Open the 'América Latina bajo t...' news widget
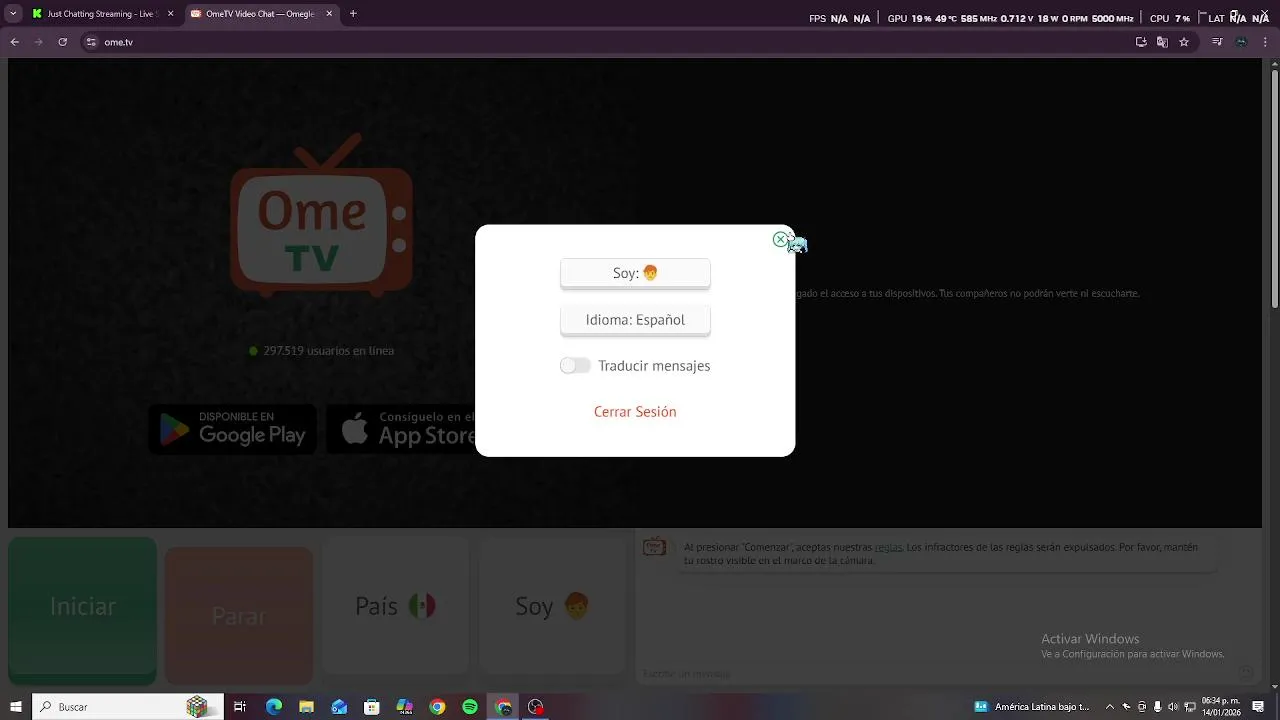 1033,707
